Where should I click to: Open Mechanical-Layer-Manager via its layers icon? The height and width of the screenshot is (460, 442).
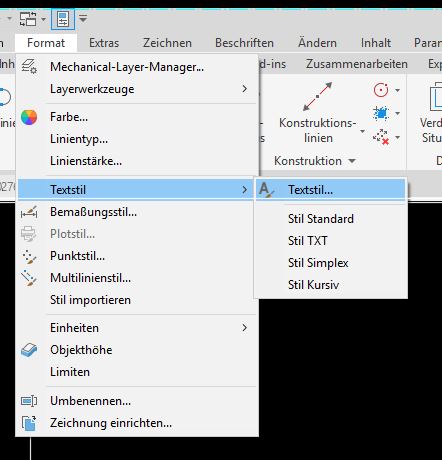[x=29, y=66]
